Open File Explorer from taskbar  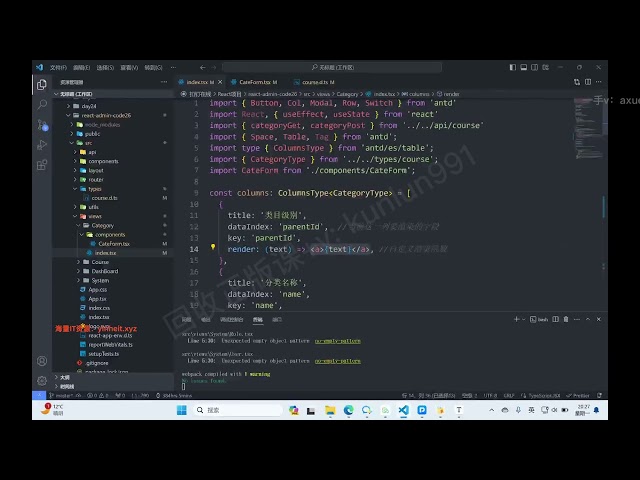pyautogui.click(x=330, y=410)
